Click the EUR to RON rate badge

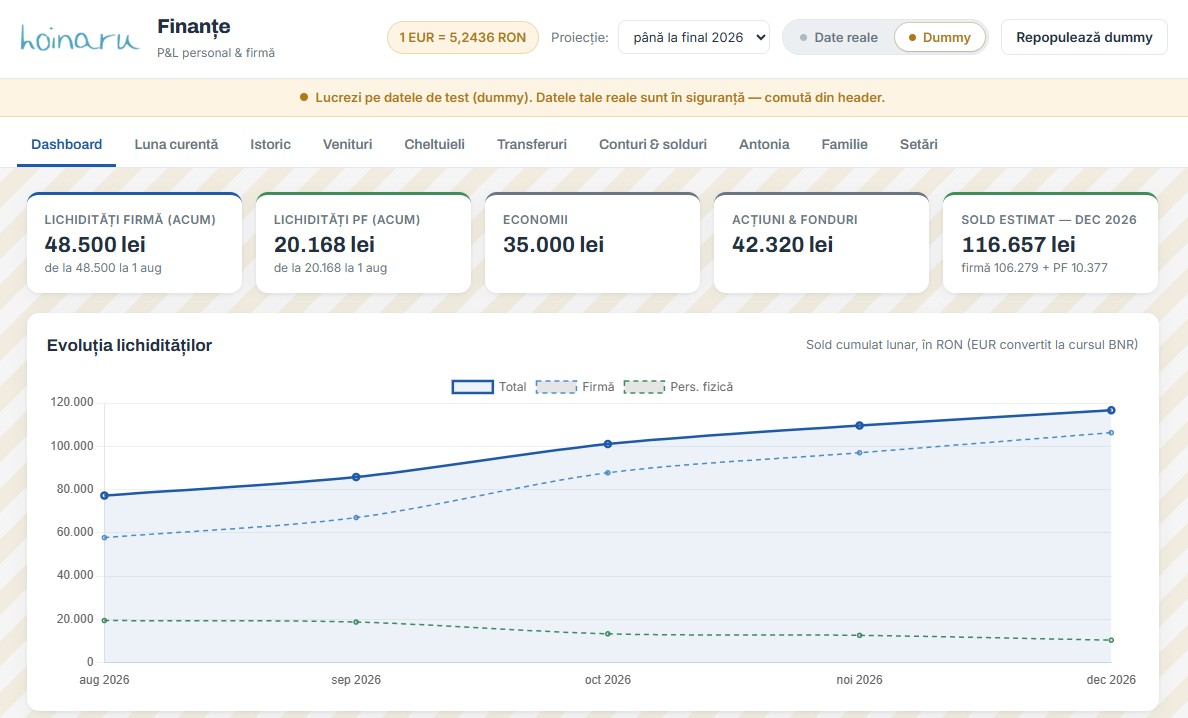[x=463, y=37]
